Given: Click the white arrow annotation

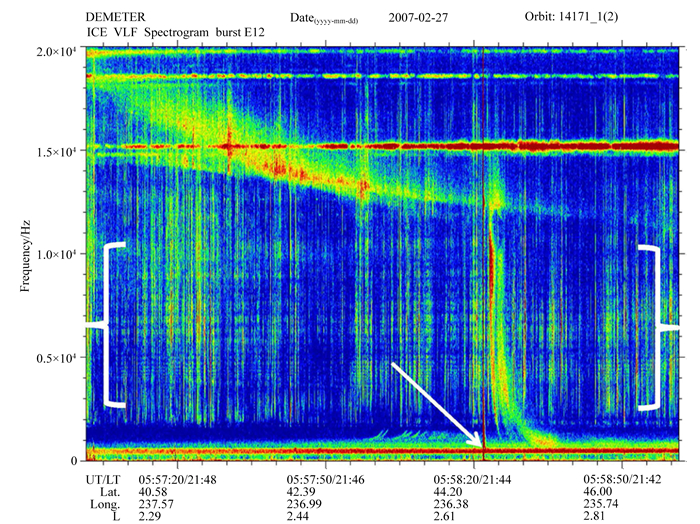Looking at the screenshot, I should coord(438,406).
